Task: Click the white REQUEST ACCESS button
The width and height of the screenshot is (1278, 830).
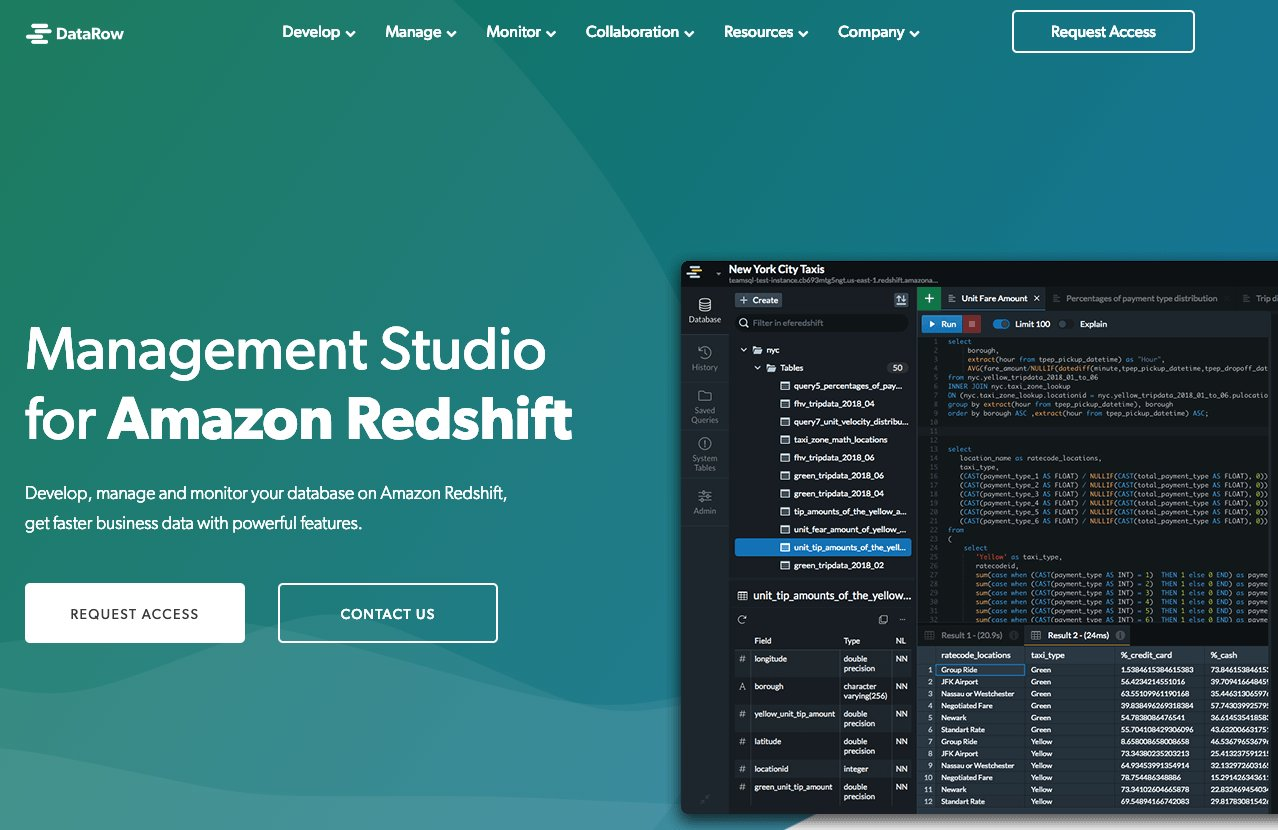Action: [135, 613]
